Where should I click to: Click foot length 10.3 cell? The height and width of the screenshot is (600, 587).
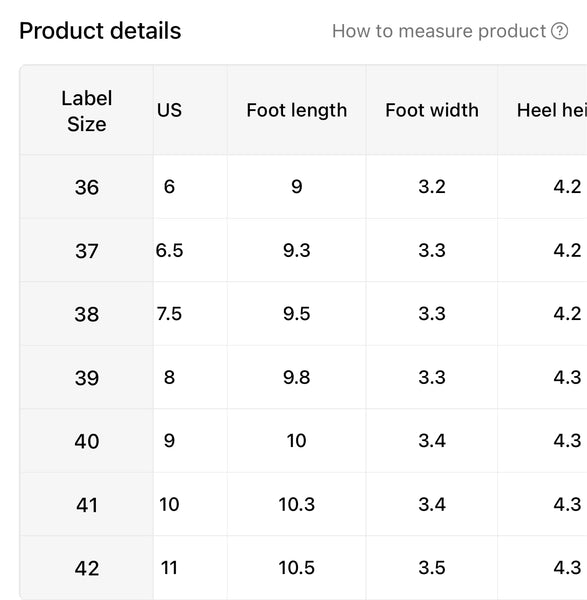297,505
